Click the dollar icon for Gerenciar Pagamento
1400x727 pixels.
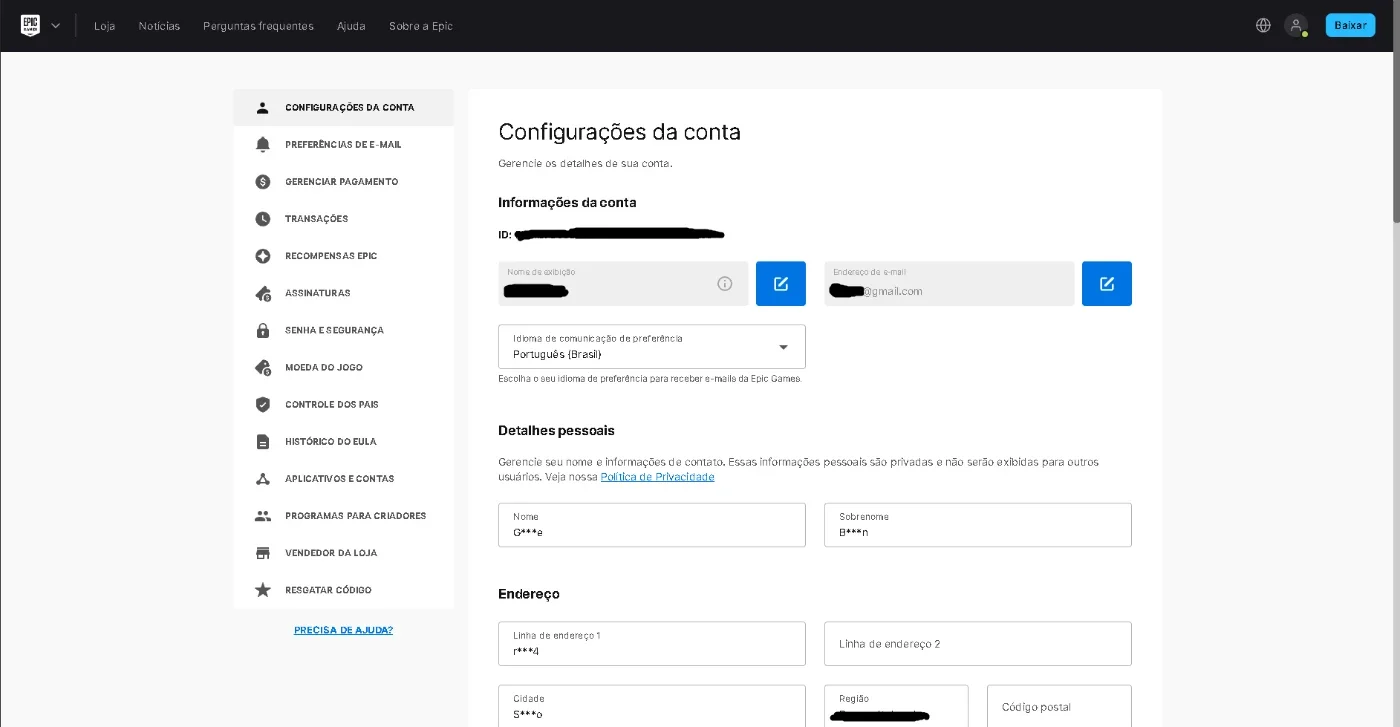(x=263, y=182)
